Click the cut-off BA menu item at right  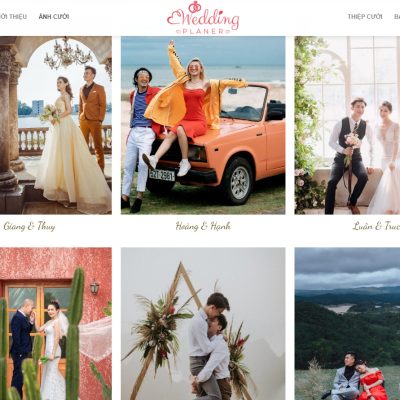[397, 16]
